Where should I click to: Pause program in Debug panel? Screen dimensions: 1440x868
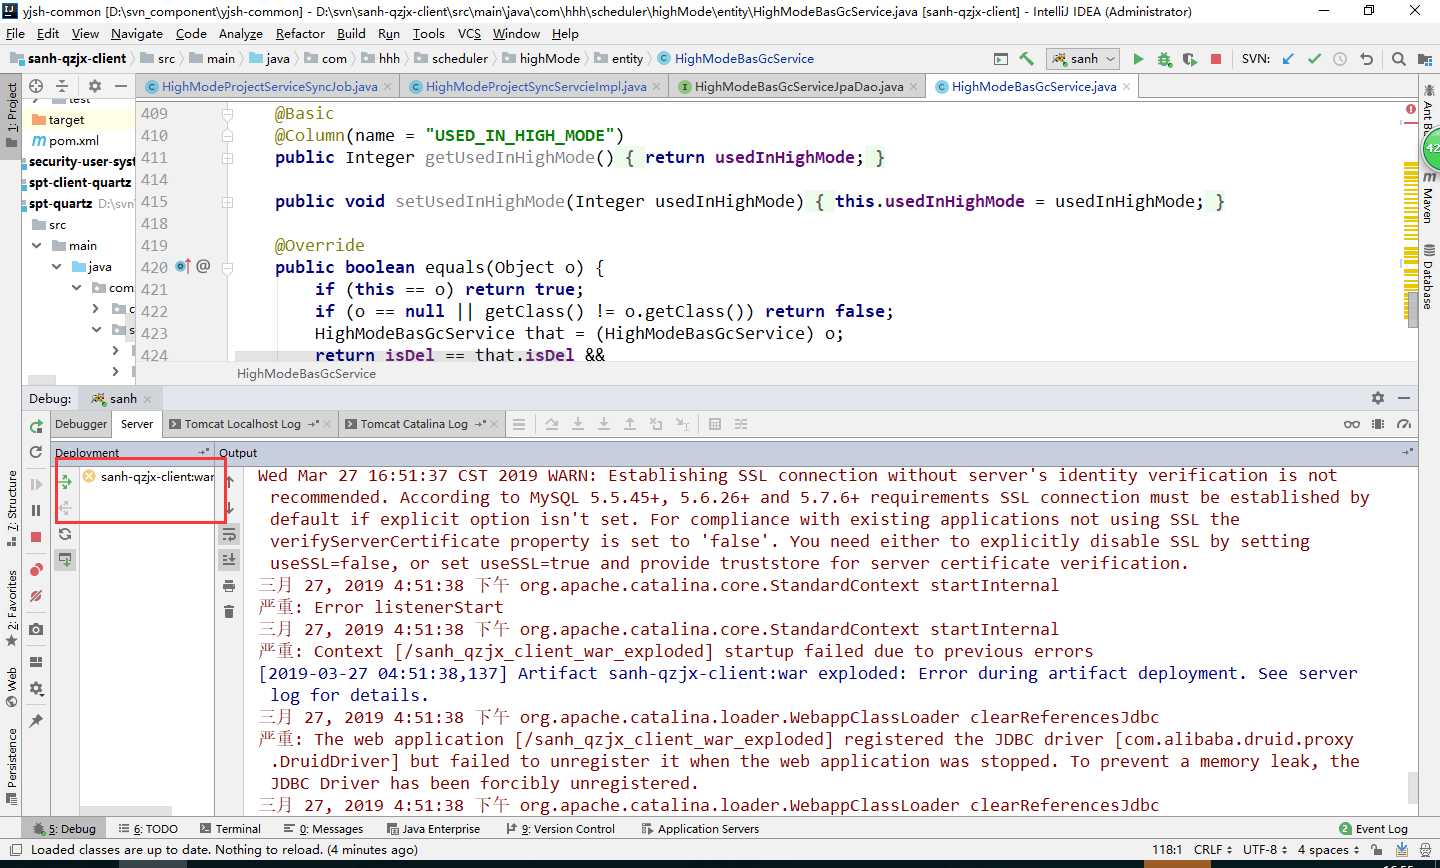(x=36, y=510)
